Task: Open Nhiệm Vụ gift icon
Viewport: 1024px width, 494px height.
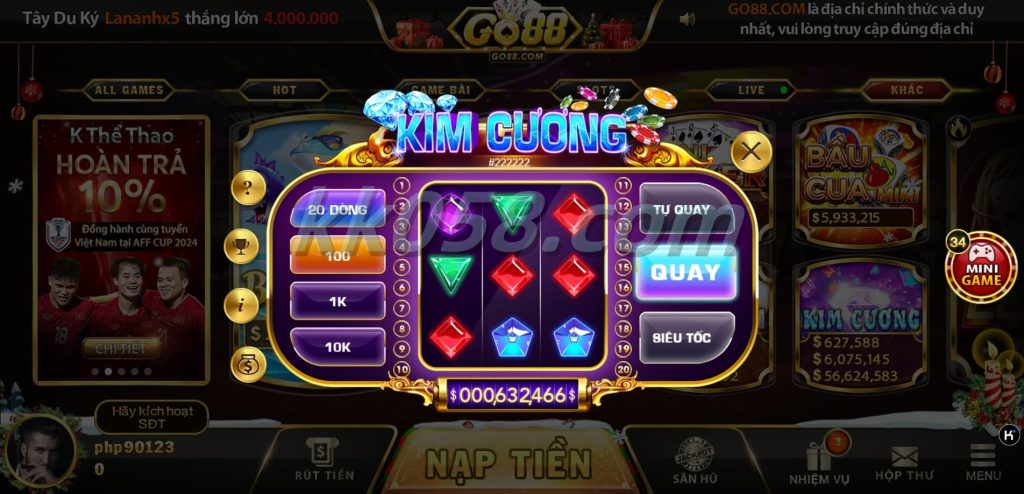Action: click(x=820, y=460)
